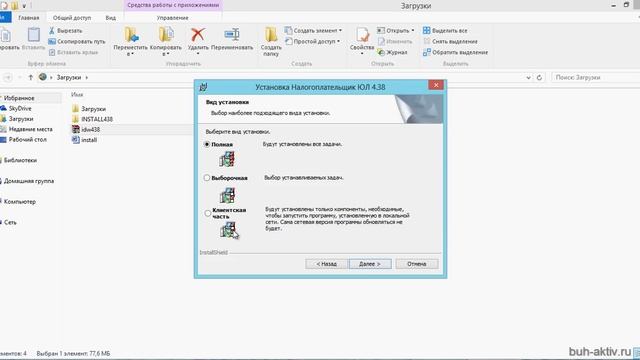Open Домашняя группа in the sidebar
Viewport: 640px width, 360px height.
pyautogui.click(x=29, y=181)
